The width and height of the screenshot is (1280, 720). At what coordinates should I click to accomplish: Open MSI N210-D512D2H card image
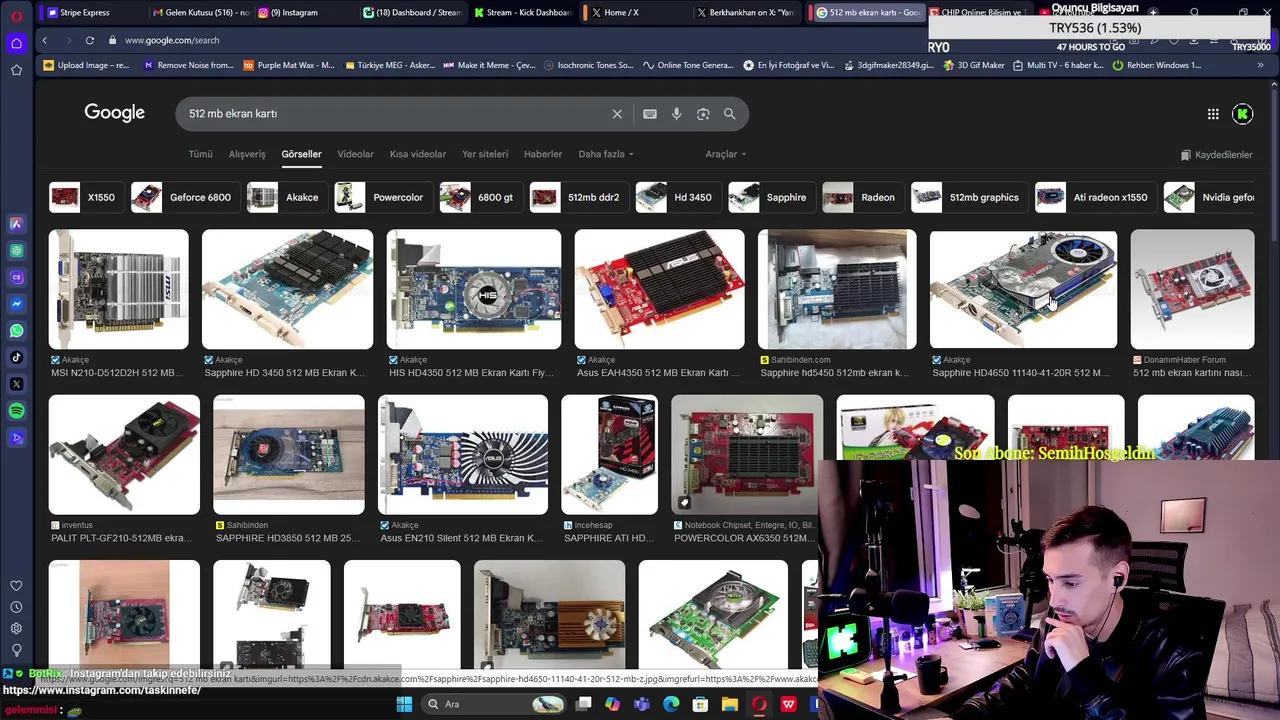coord(118,289)
